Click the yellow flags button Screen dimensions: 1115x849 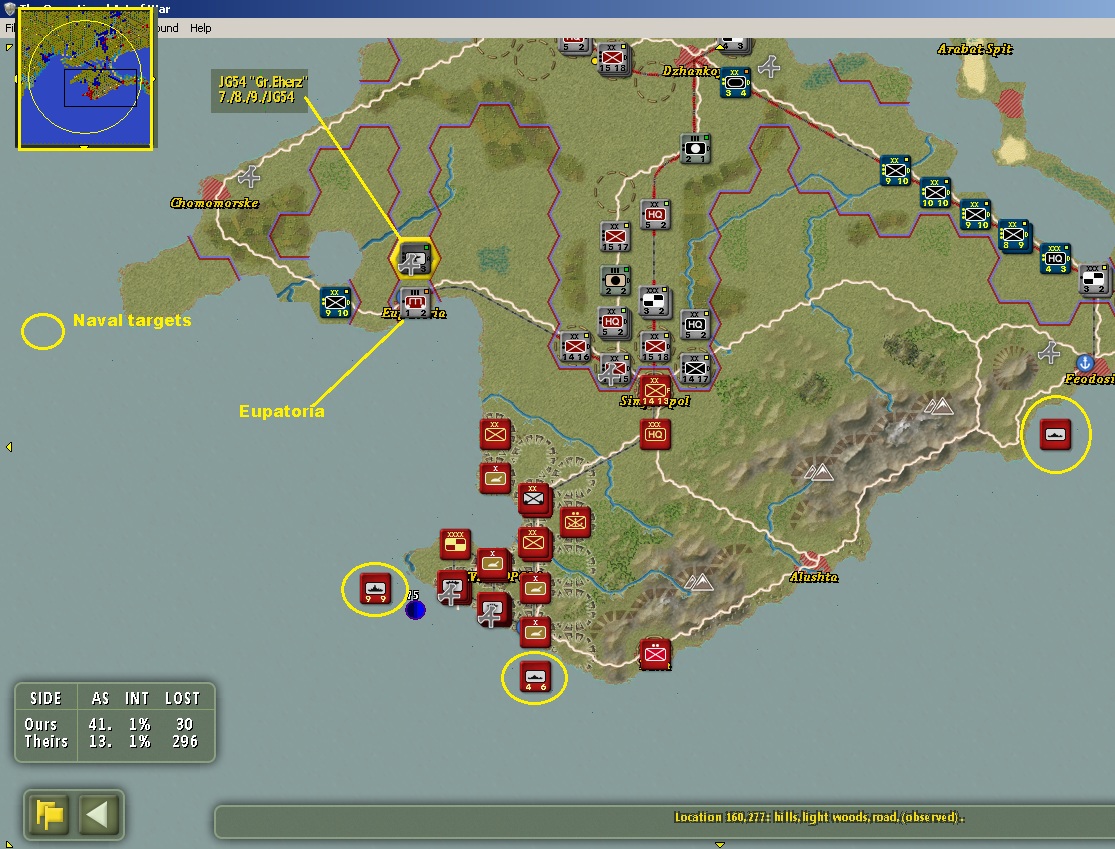pos(49,814)
